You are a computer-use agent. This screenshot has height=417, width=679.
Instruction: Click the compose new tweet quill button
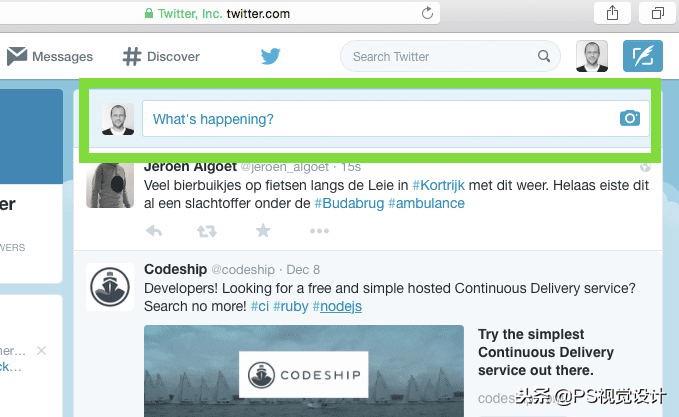click(x=643, y=56)
